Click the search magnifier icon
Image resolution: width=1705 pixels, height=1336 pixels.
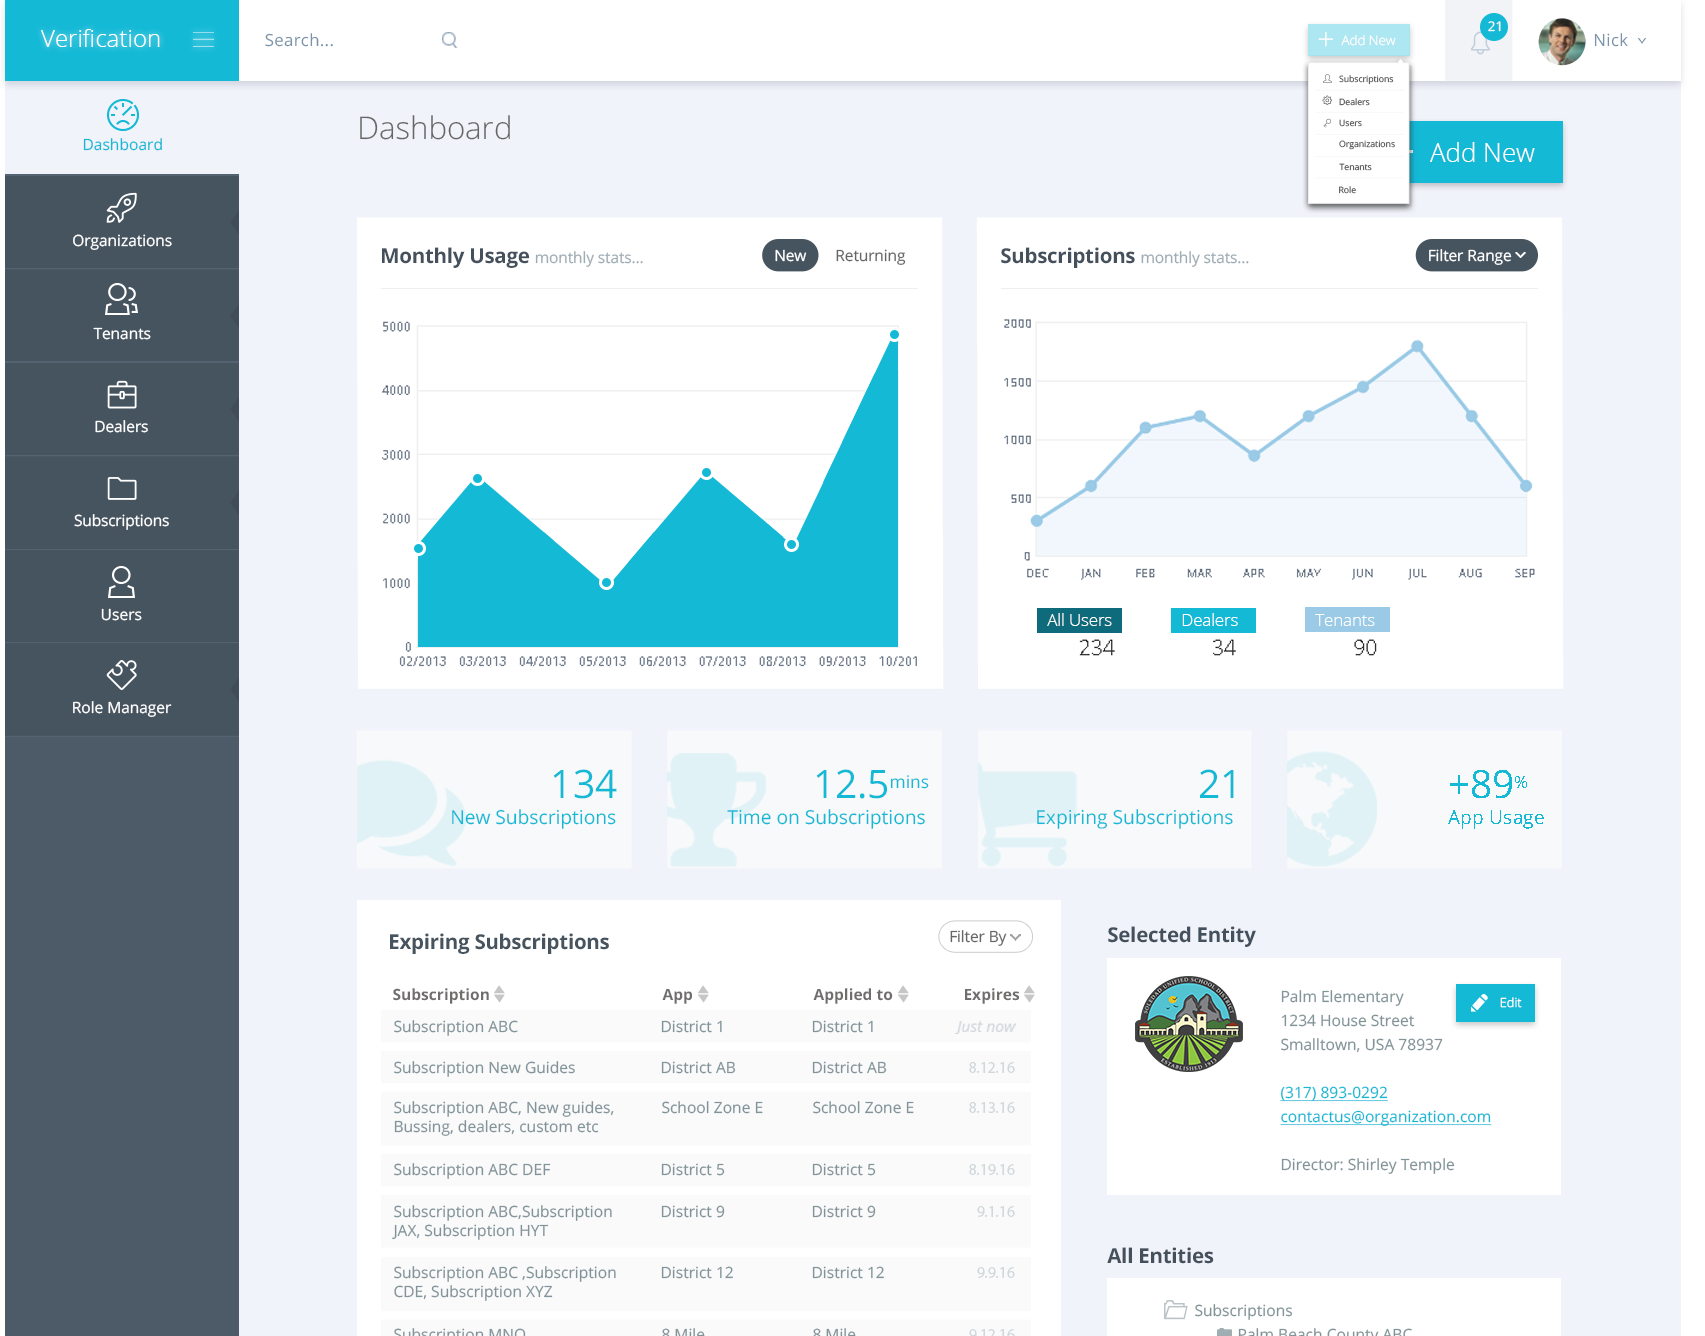click(449, 40)
